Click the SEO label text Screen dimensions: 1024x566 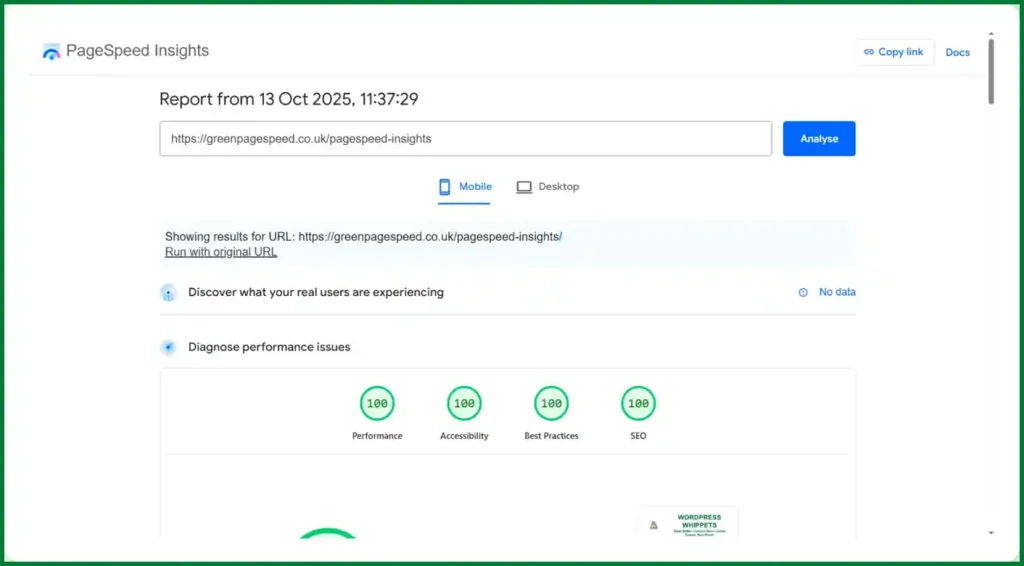tap(638, 436)
